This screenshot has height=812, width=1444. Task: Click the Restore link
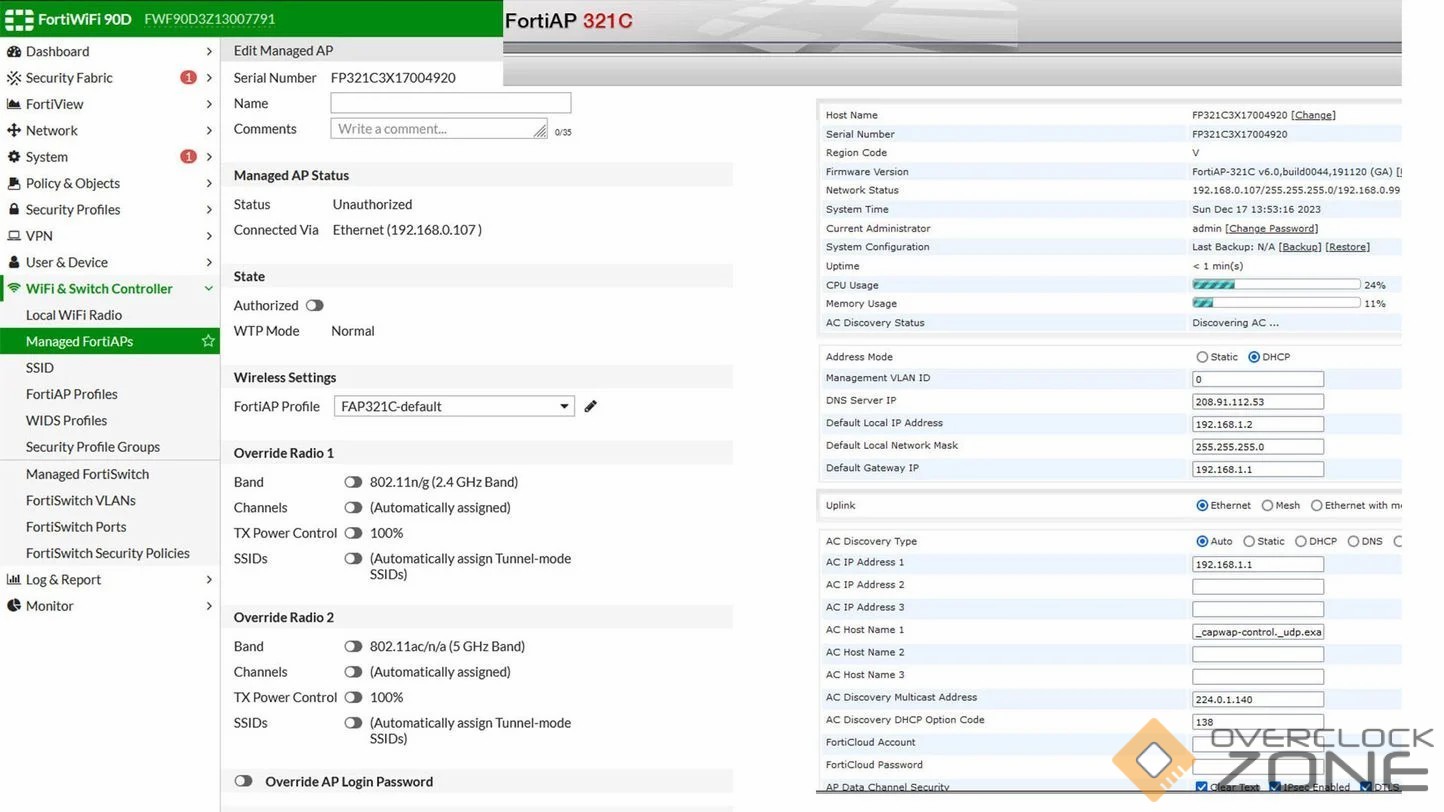pos(1347,247)
